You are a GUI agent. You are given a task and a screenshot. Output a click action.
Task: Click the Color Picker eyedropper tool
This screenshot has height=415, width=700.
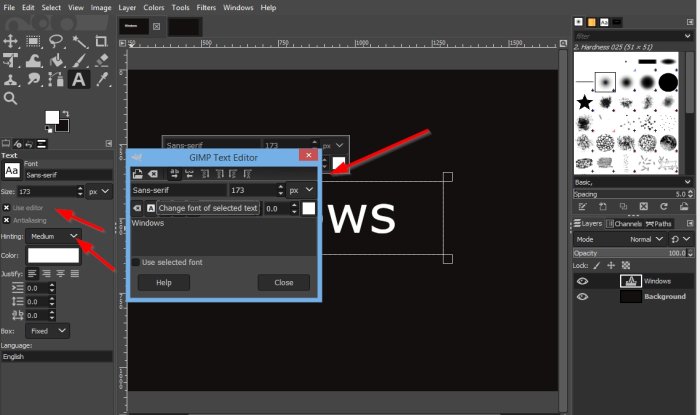point(101,79)
